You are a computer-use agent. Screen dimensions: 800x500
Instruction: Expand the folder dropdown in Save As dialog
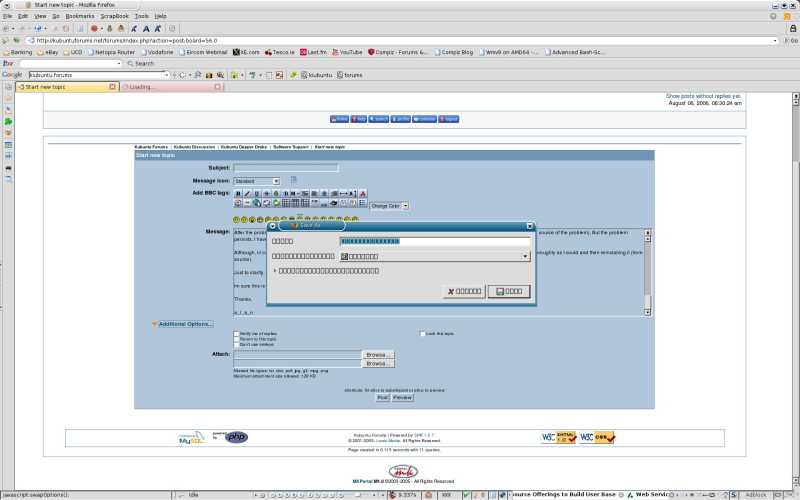pos(525,256)
